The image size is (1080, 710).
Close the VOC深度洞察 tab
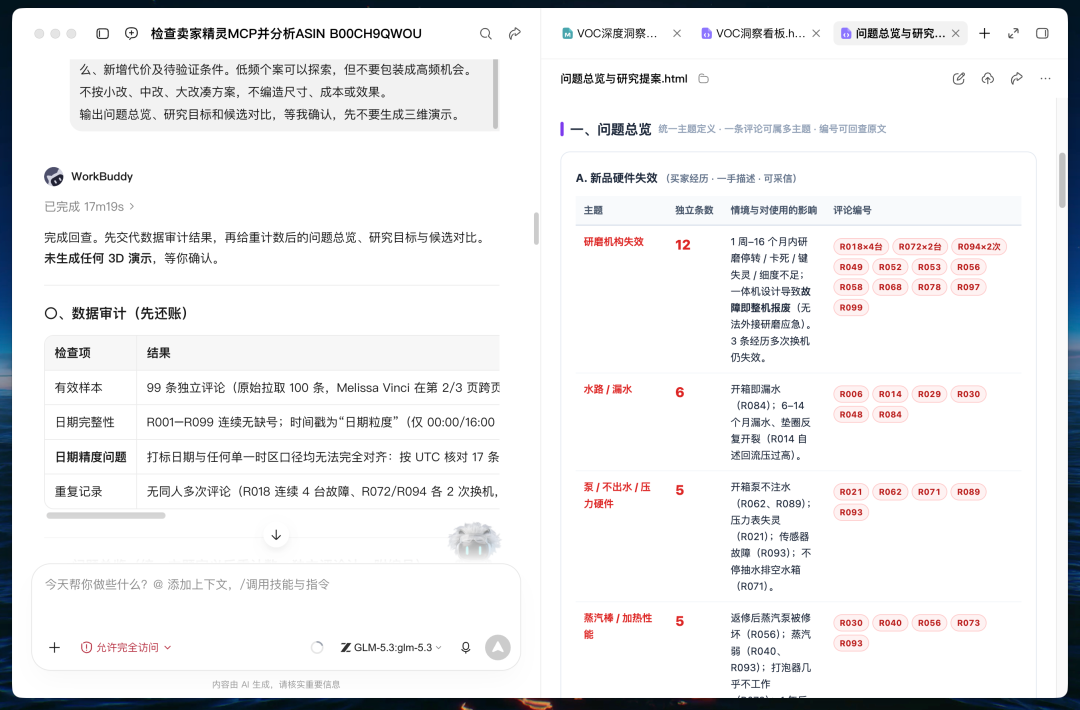(677, 33)
